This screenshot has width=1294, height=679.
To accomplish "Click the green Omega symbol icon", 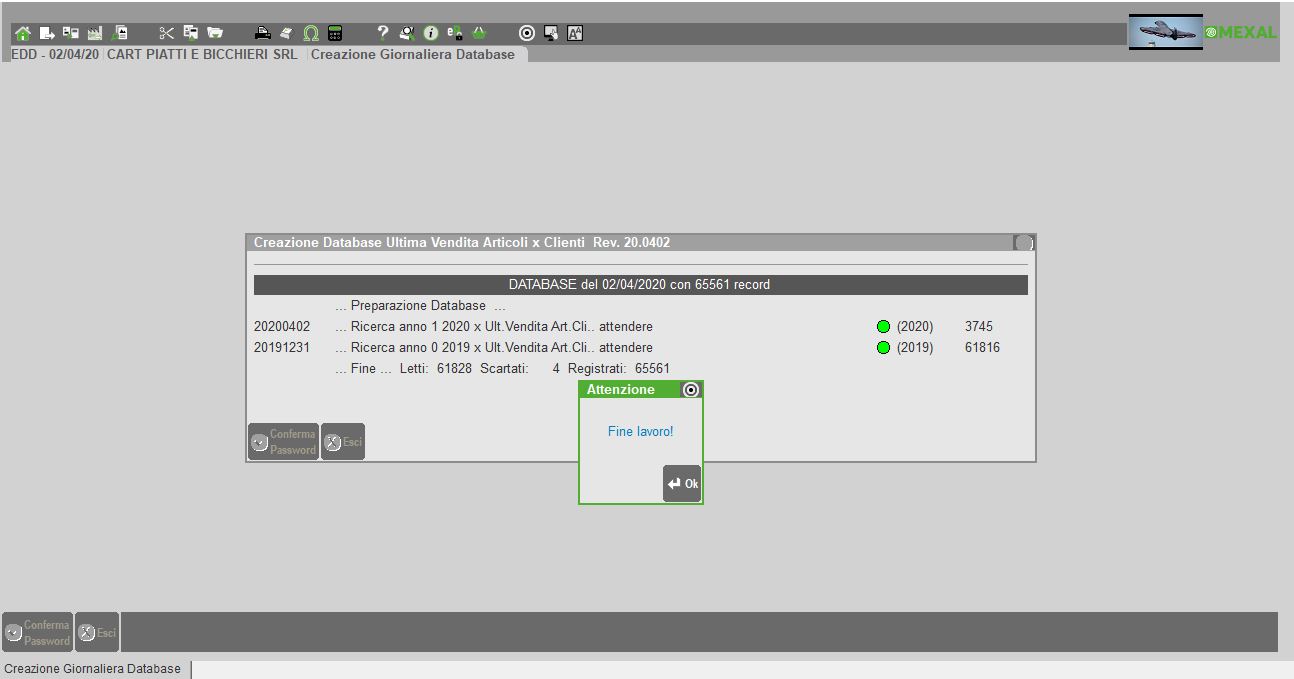I will click(x=311, y=33).
